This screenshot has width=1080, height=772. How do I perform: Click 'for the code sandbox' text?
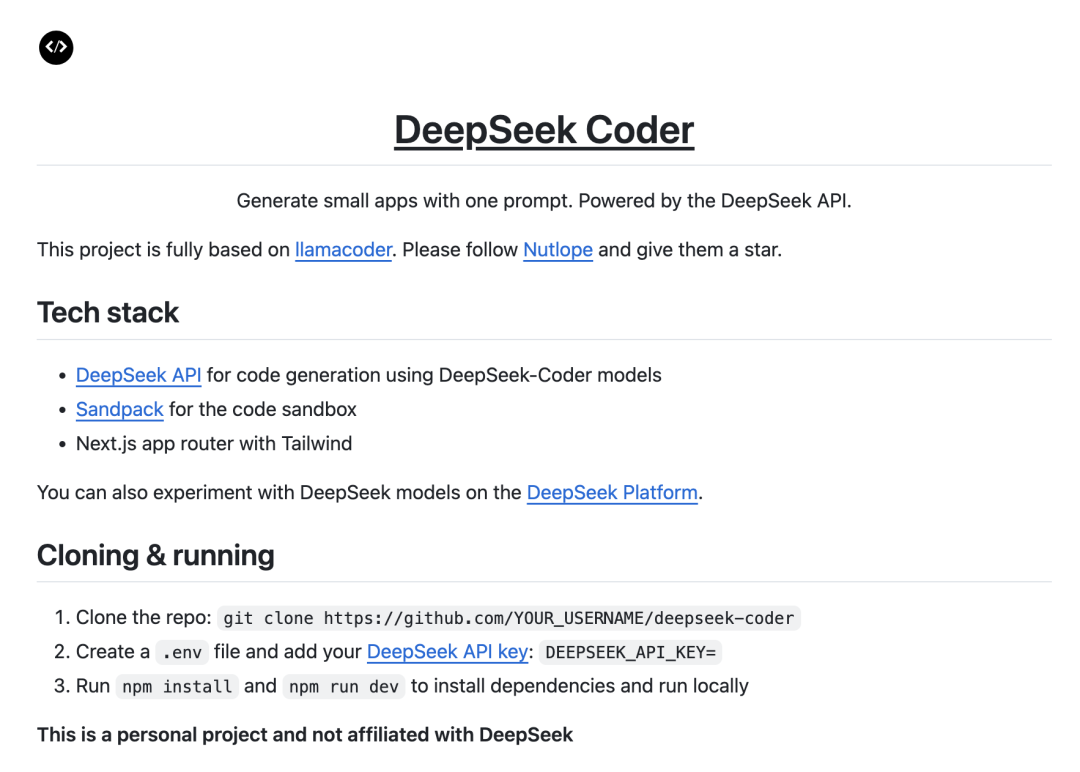click(x=263, y=409)
